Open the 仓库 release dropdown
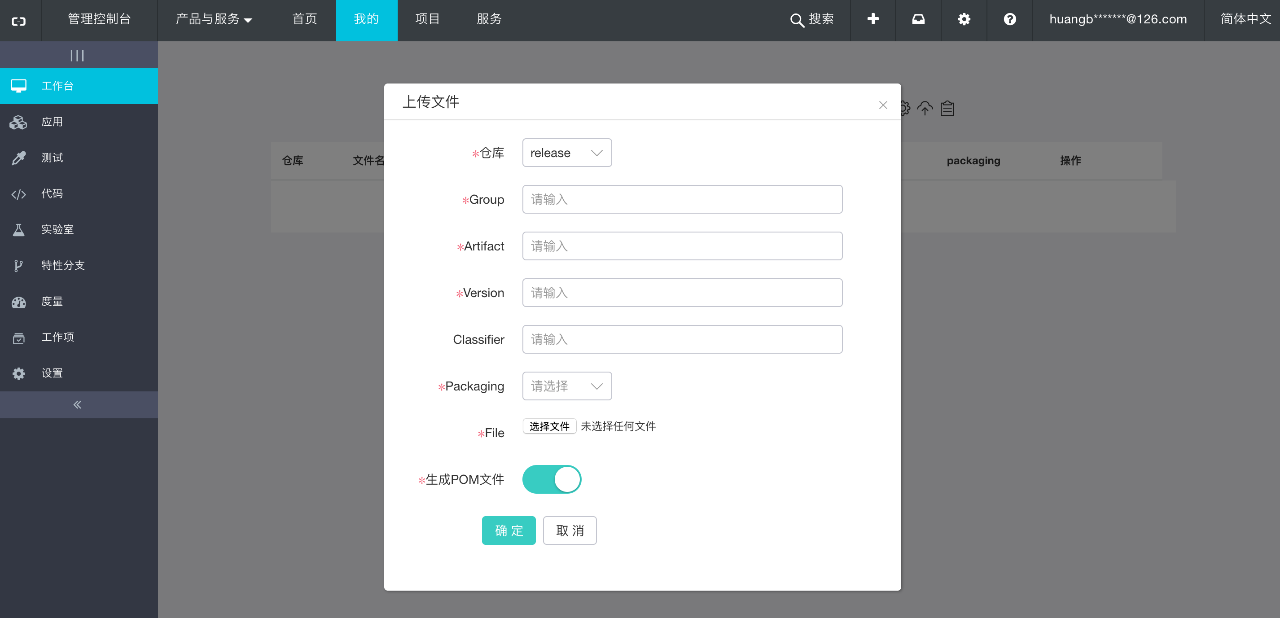Viewport: 1280px width, 618px height. [567, 153]
